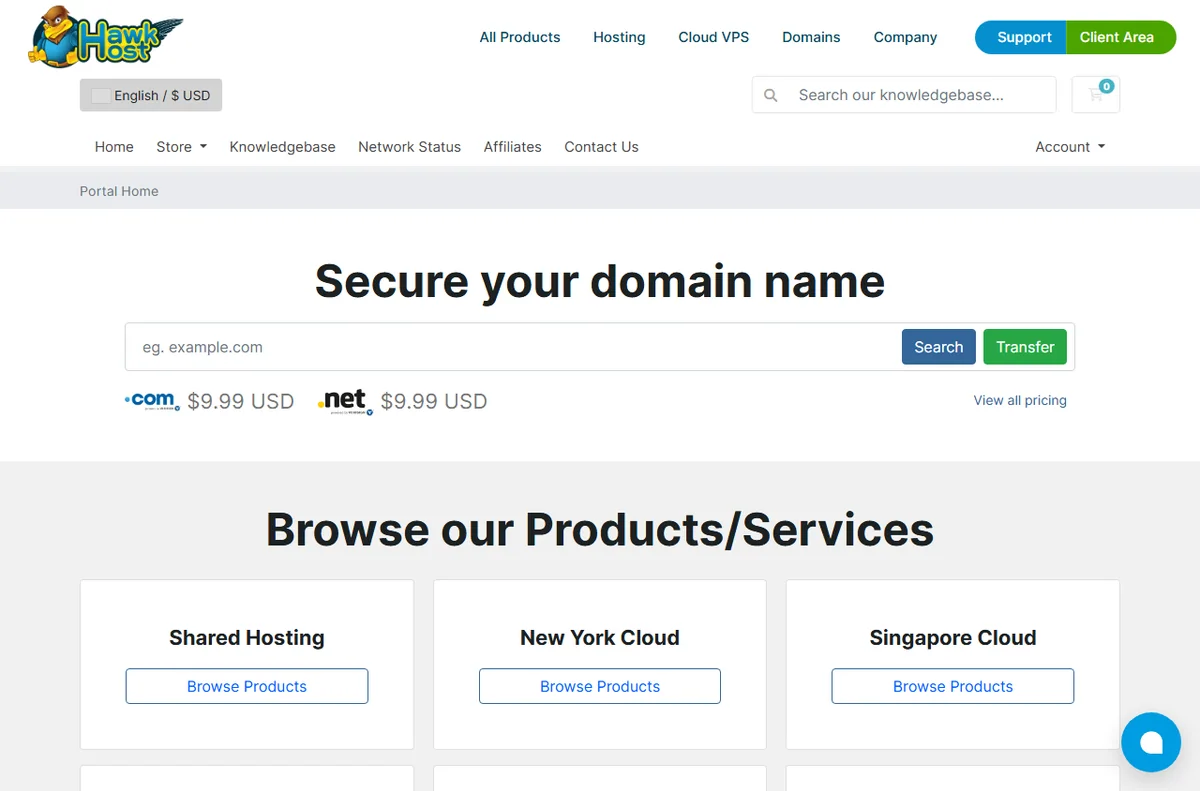Viewport: 1200px width, 791px height.
Task: Expand the Store dropdown menu
Action: 181,146
